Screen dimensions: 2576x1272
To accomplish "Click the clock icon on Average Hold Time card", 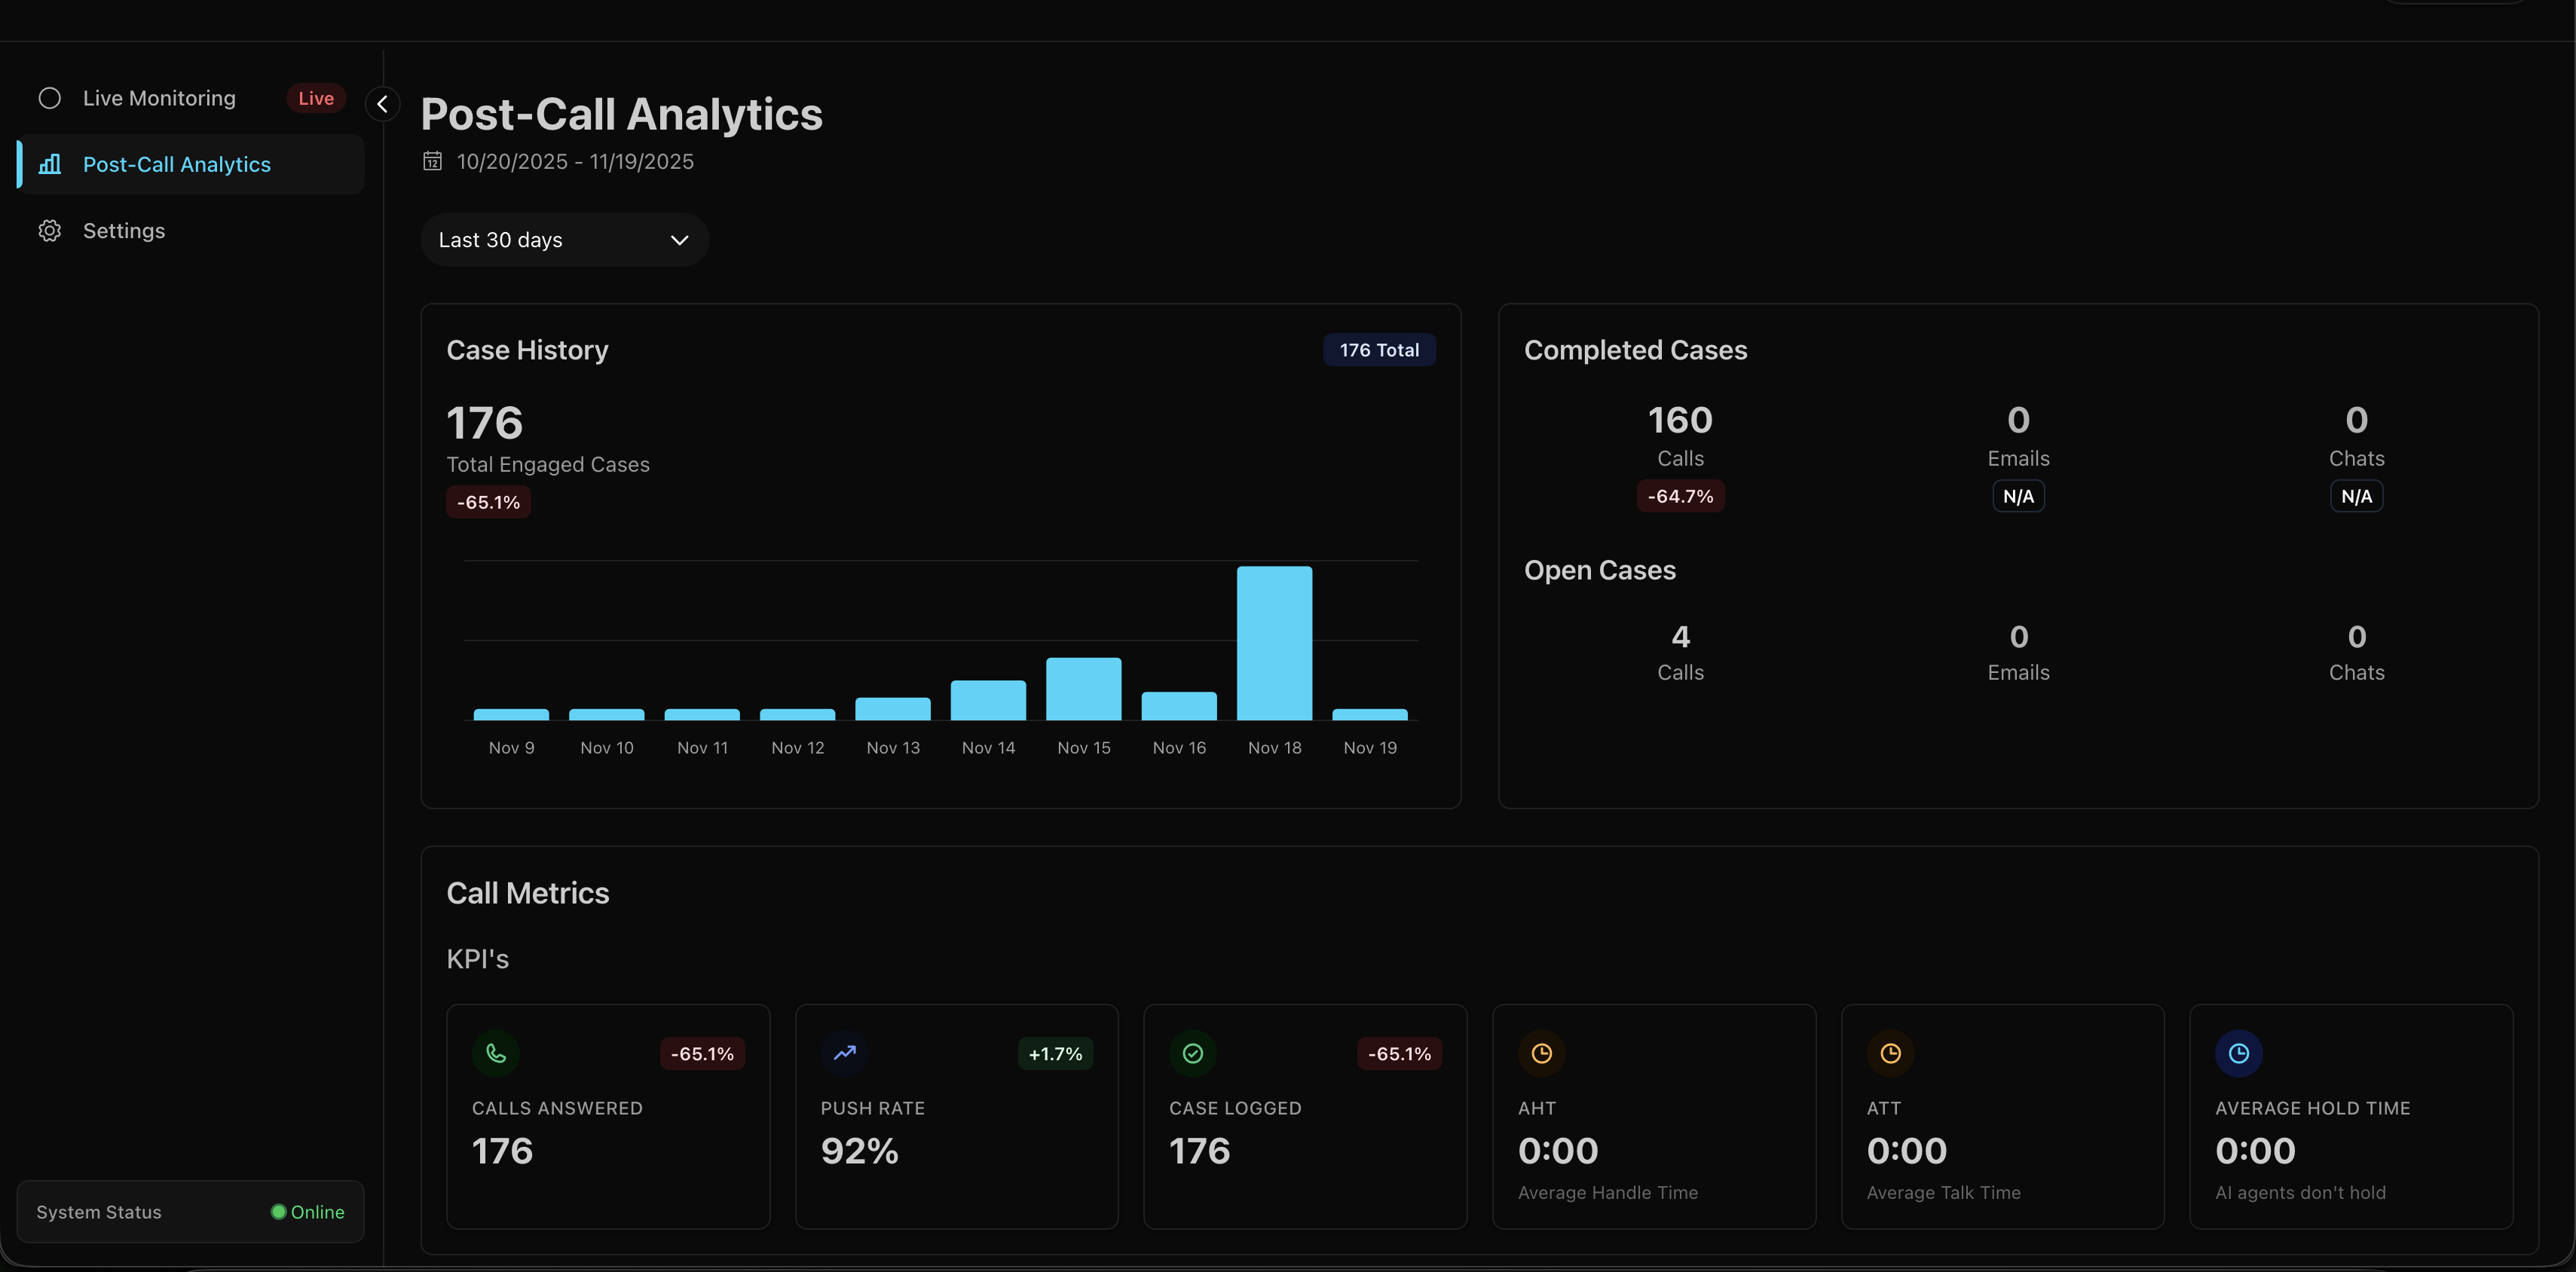I will [2238, 1053].
